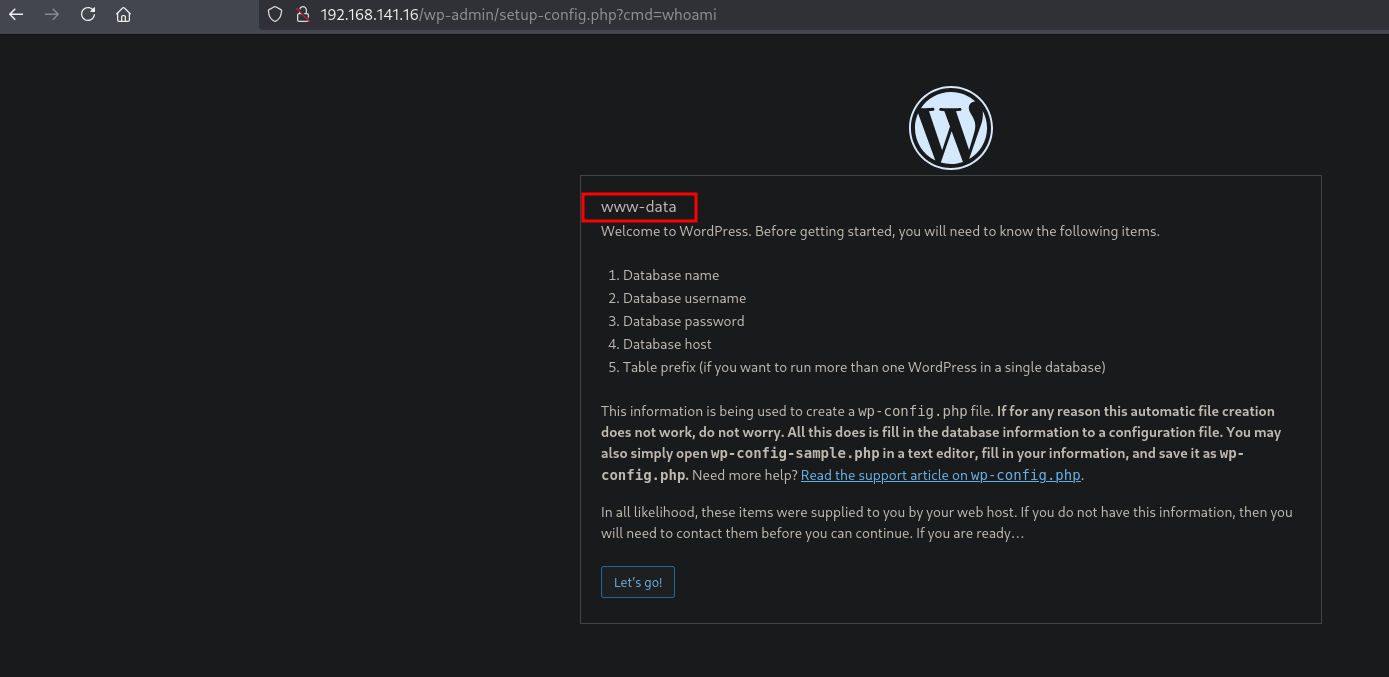Click the "Table prefix" list item
This screenshot has height=677, width=1389.
point(863,367)
